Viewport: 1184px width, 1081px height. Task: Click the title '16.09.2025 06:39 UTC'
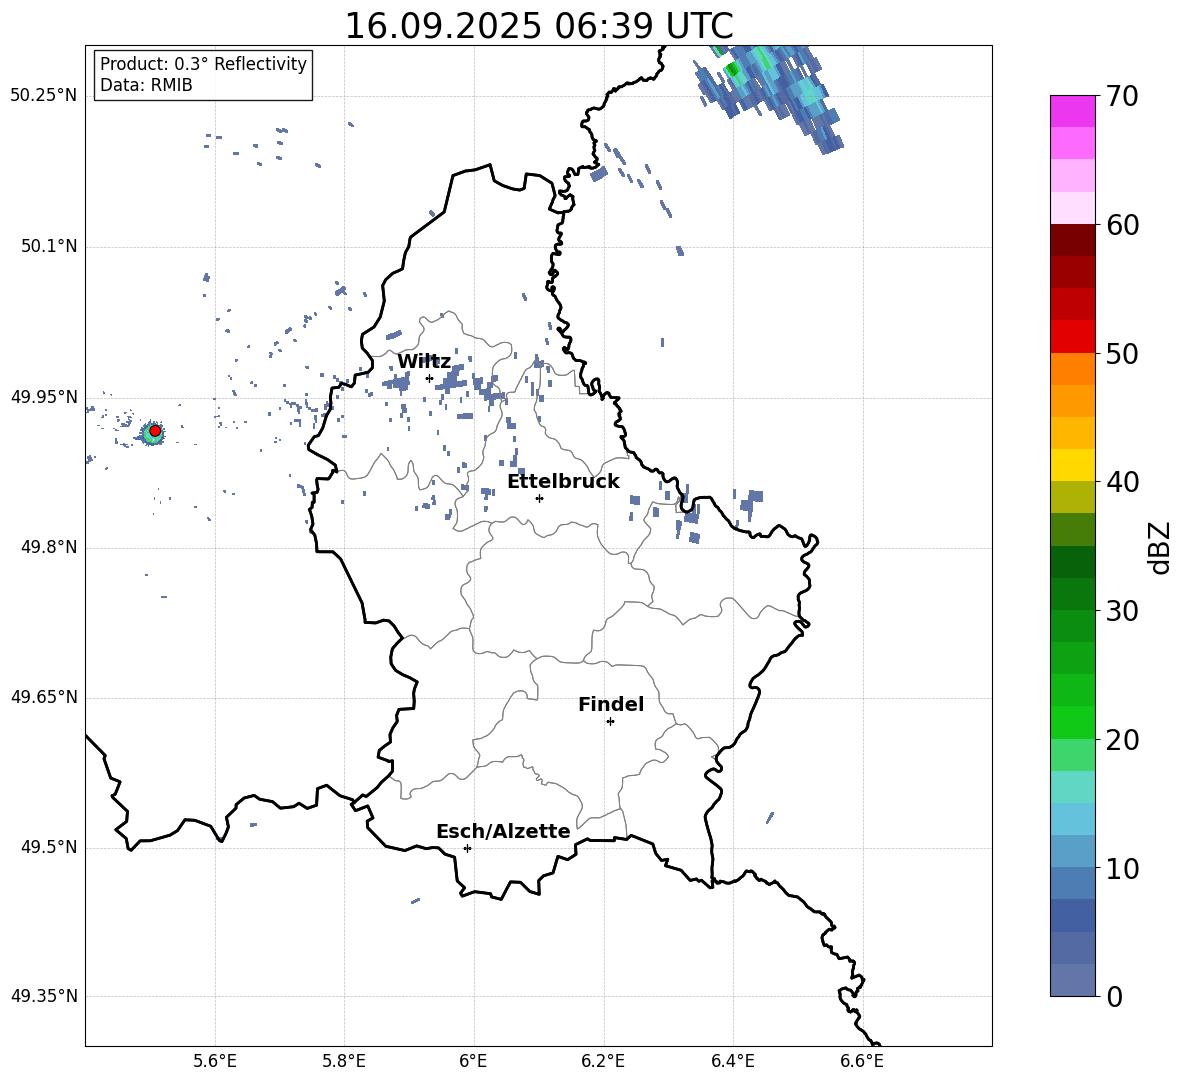pyautogui.click(x=538, y=26)
